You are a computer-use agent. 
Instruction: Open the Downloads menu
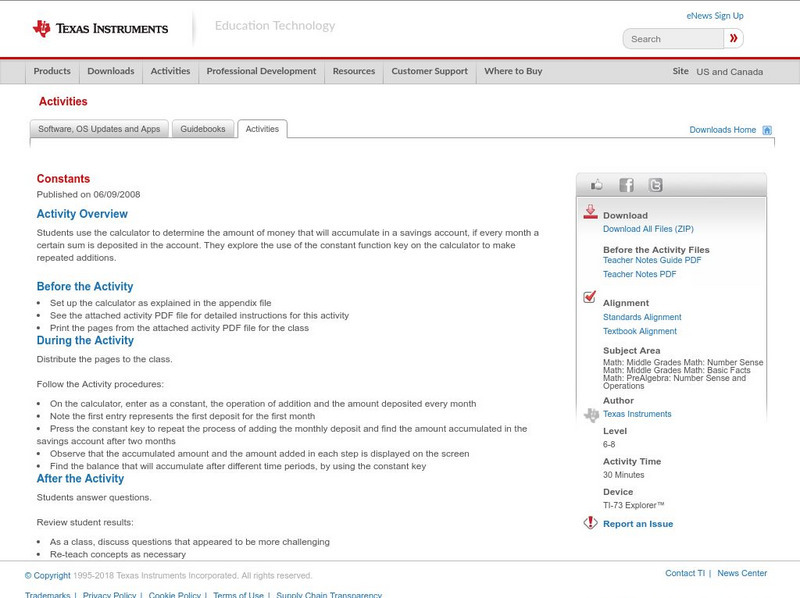click(111, 71)
